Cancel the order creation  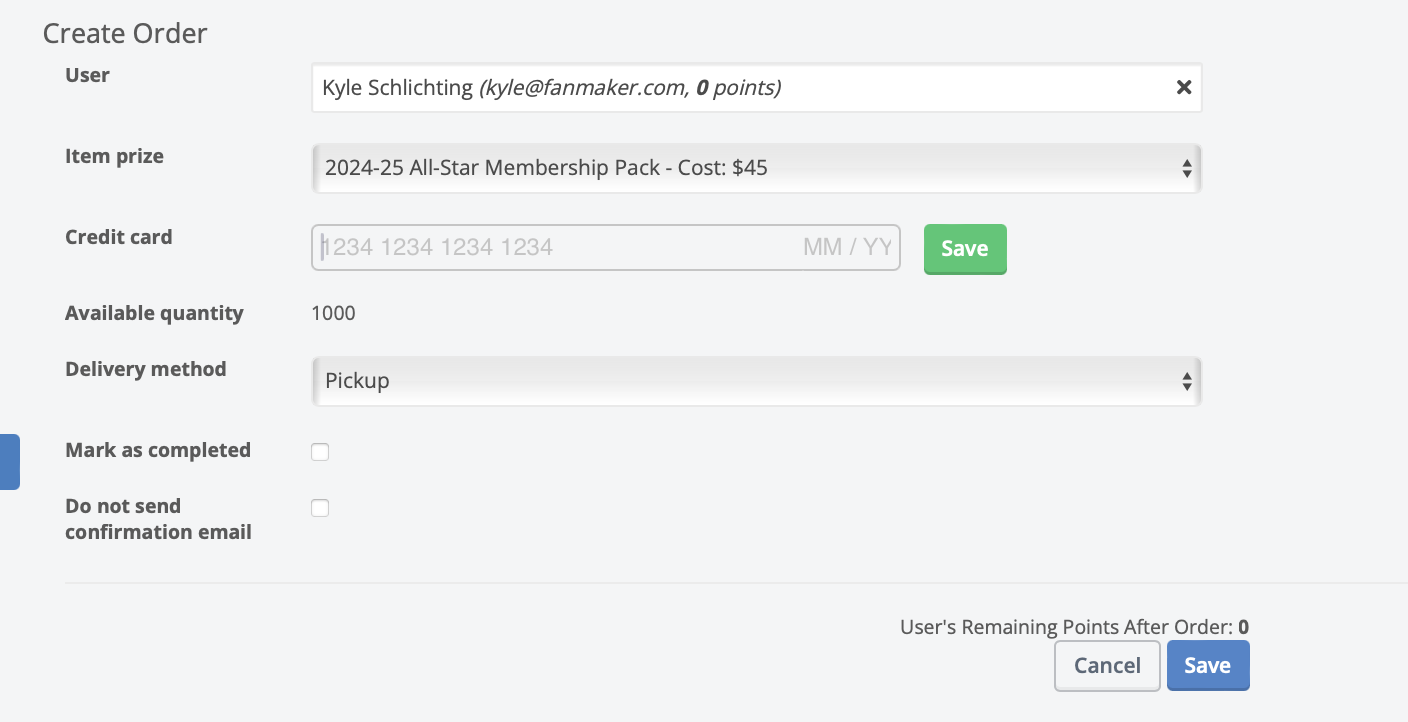click(1107, 666)
